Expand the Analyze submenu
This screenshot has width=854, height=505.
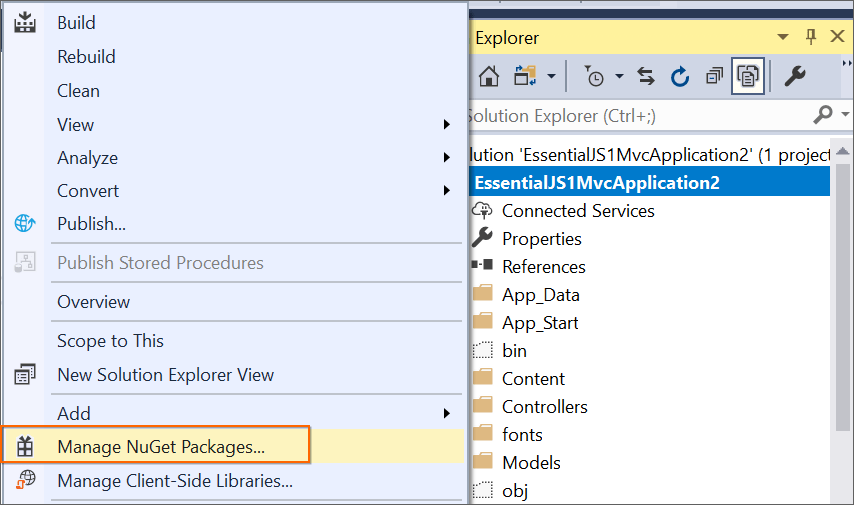pyautogui.click(x=447, y=157)
